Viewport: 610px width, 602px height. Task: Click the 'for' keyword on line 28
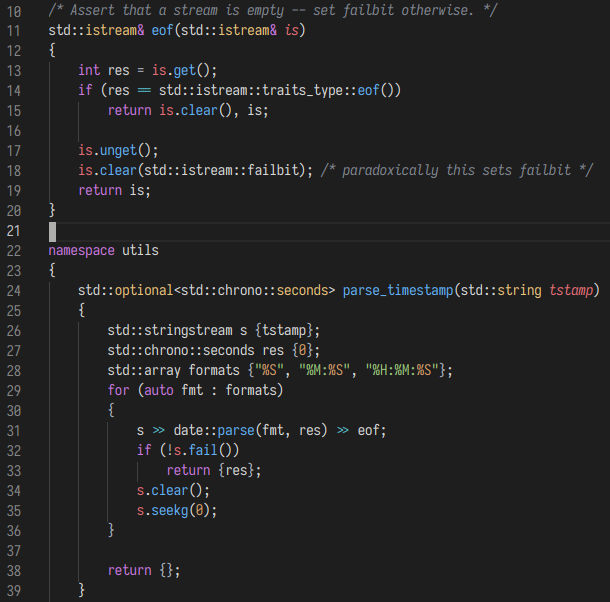[x=118, y=391]
